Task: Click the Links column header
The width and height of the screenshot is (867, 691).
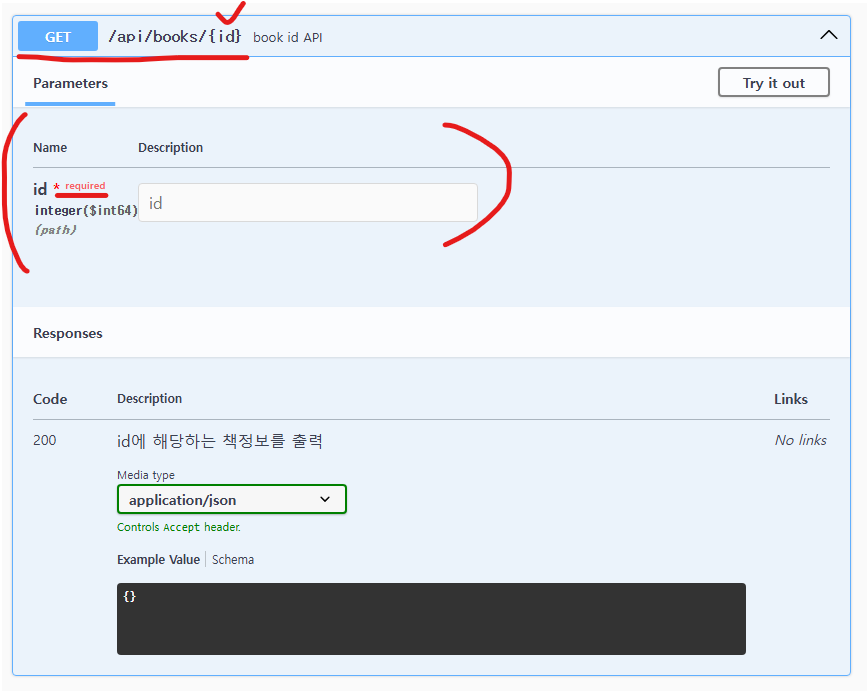Action: click(x=791, y=399)
